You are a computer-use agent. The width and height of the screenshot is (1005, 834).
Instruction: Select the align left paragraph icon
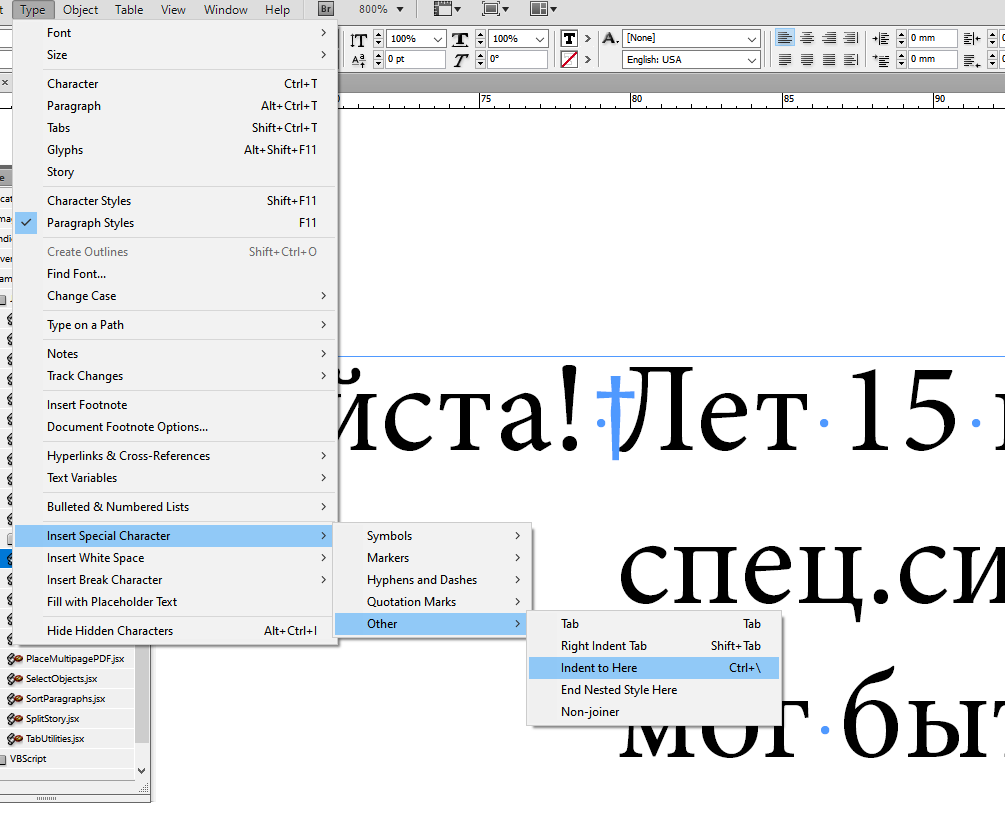click(785, 38)
